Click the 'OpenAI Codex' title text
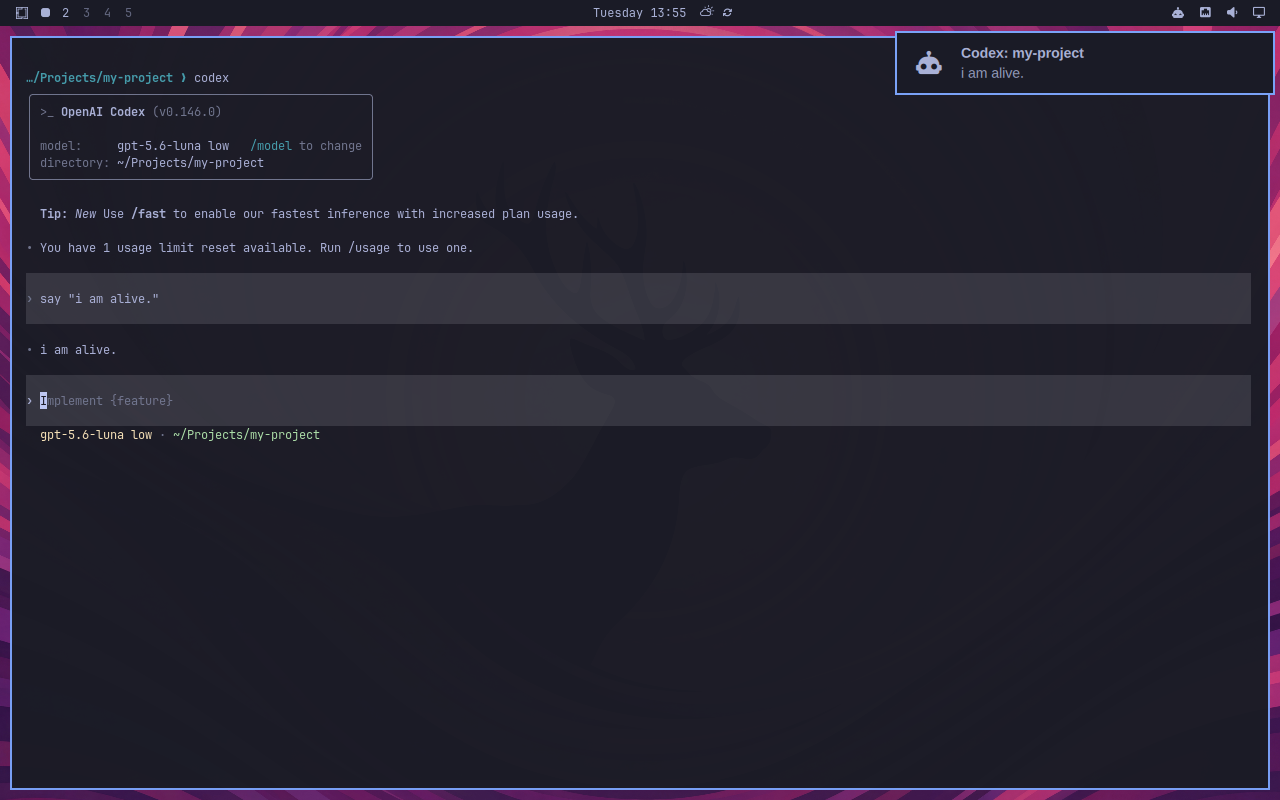 click(x=103, y=112)
